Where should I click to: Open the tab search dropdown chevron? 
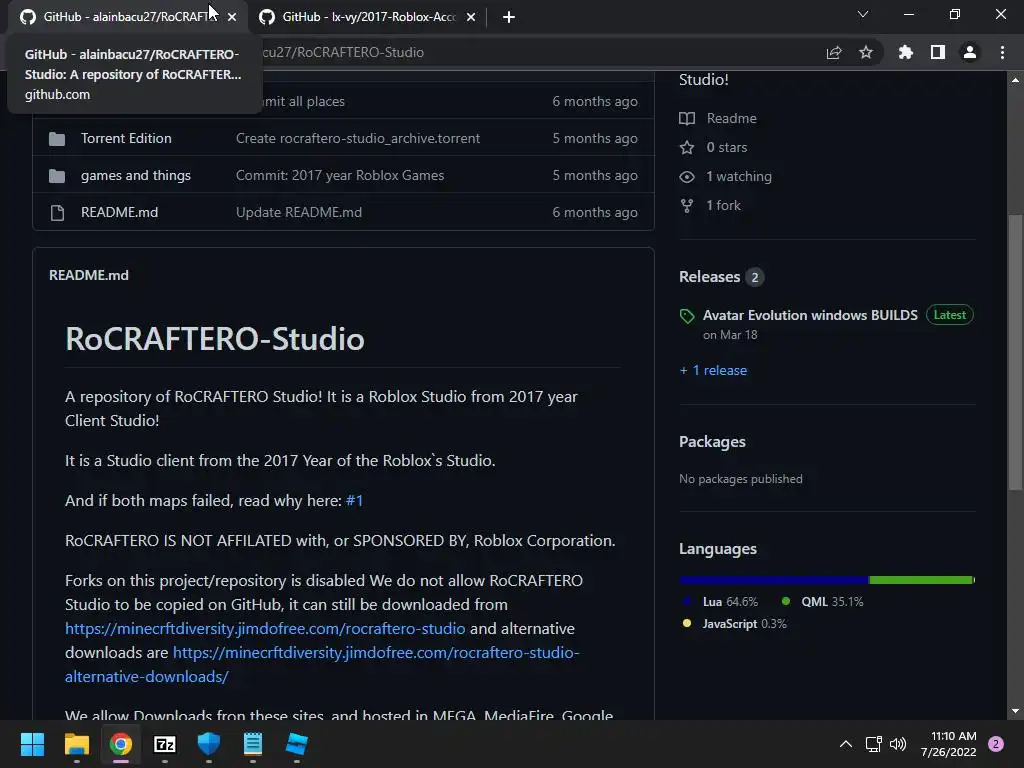(863, 14)
